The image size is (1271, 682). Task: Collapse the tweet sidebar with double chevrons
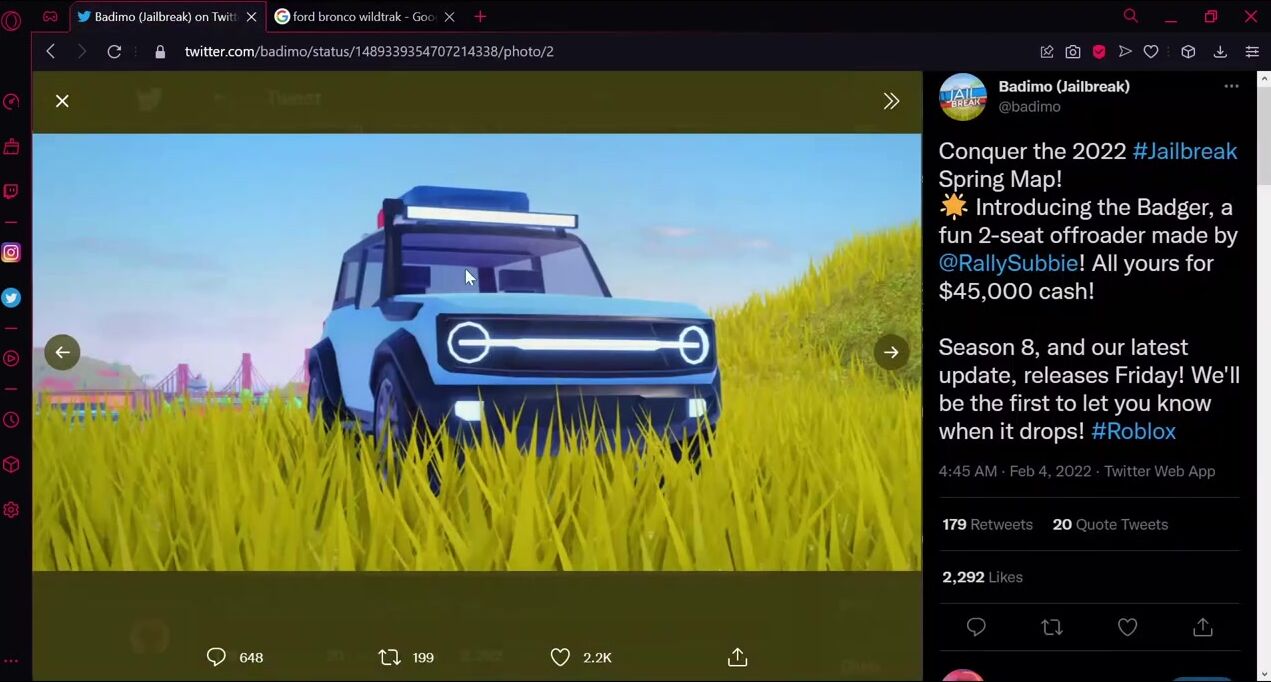(891, 101)
